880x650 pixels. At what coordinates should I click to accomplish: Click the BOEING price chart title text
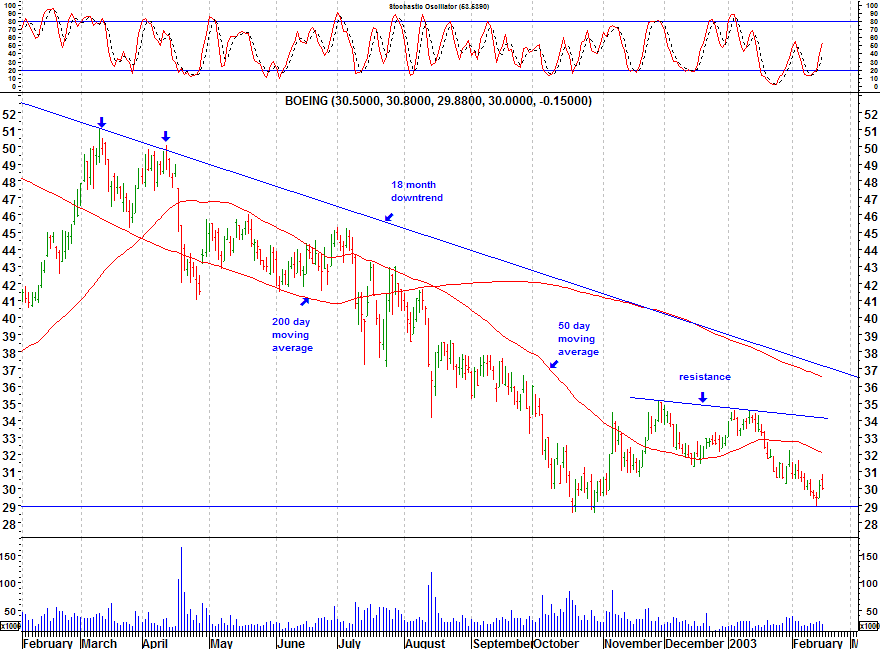pos(438,101)
